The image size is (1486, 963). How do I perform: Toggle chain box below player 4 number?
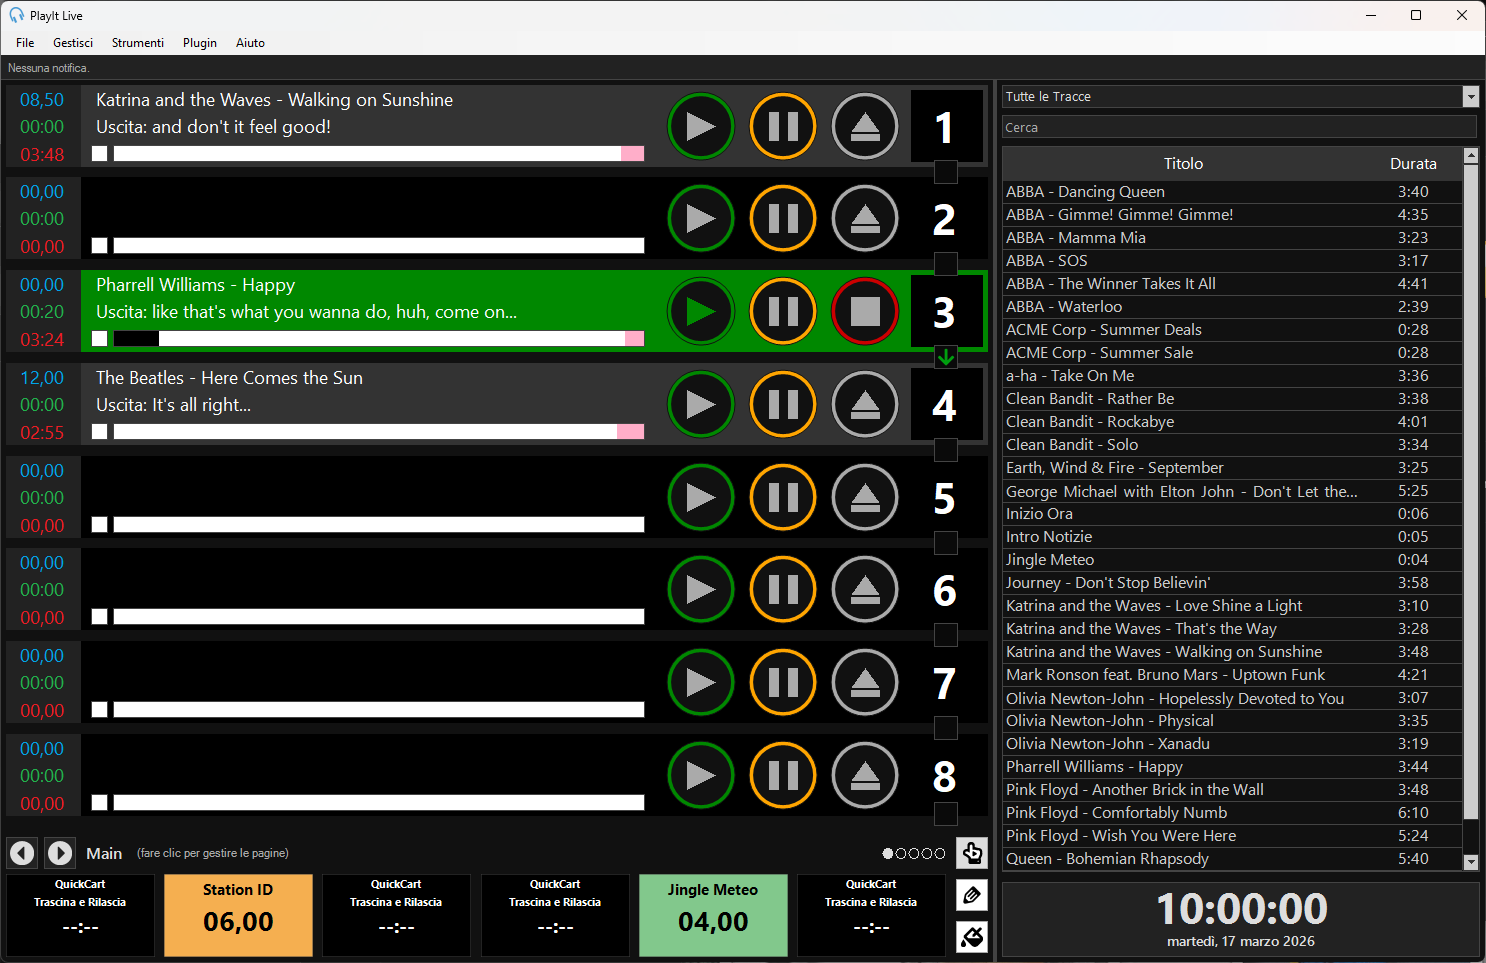click(946, 450)
